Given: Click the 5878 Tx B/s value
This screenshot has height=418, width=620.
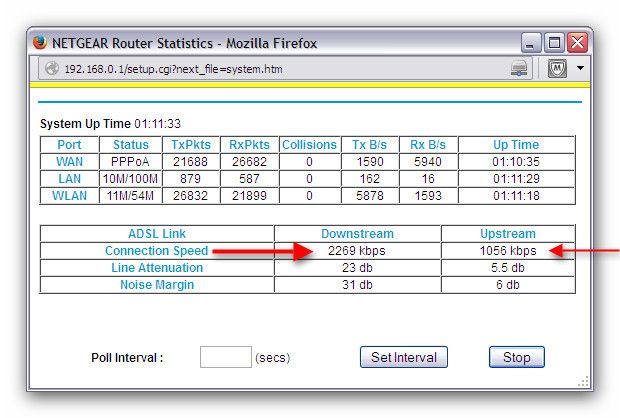Looking at the screenshot, I should click(x=370, y=196).
